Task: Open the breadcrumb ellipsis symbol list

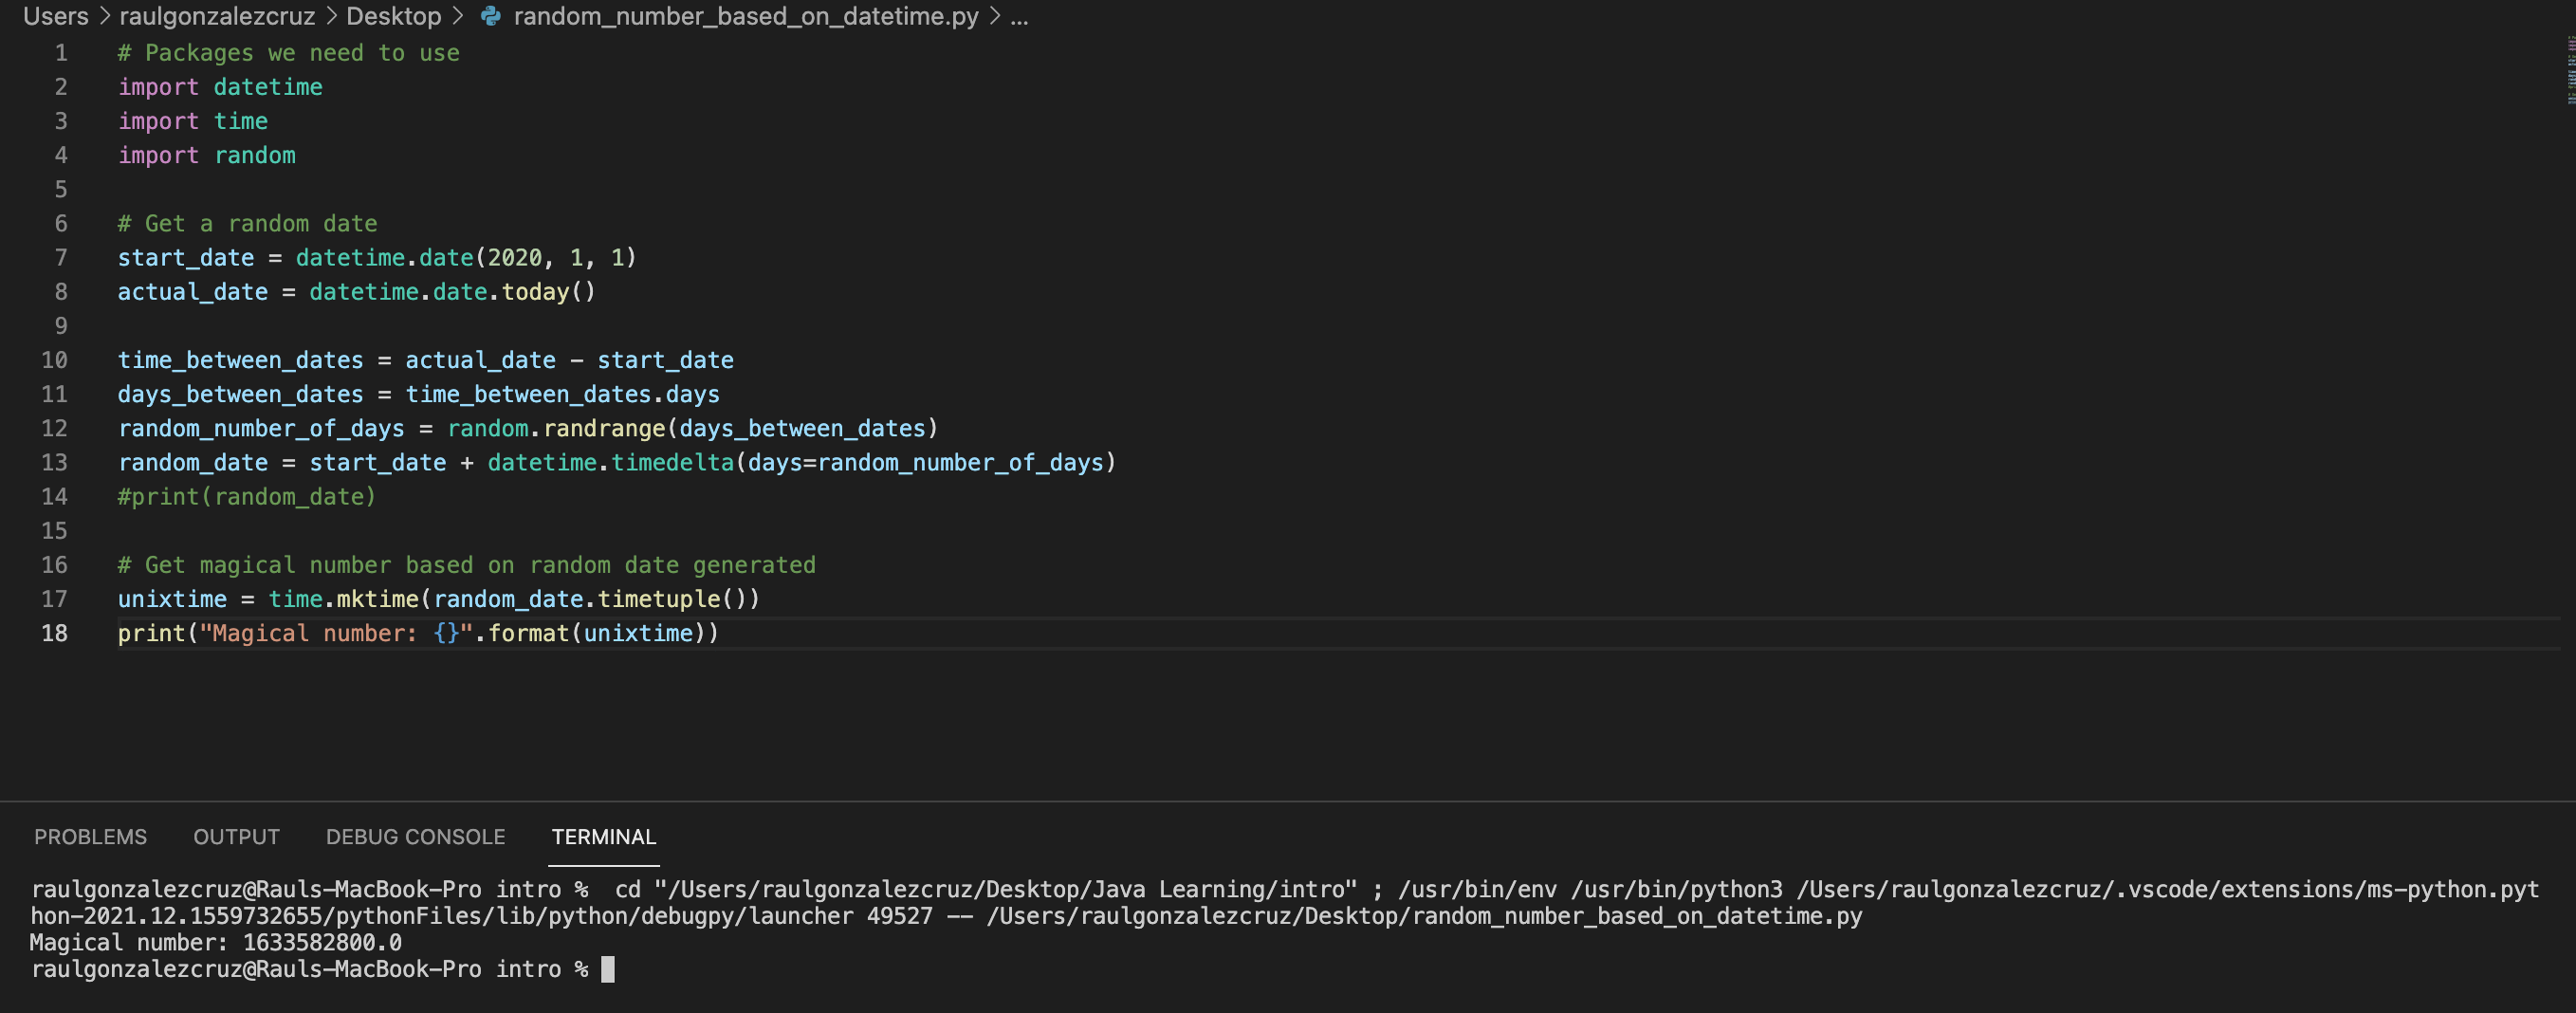Action: pyautogui.click(x=1019, y=16)
